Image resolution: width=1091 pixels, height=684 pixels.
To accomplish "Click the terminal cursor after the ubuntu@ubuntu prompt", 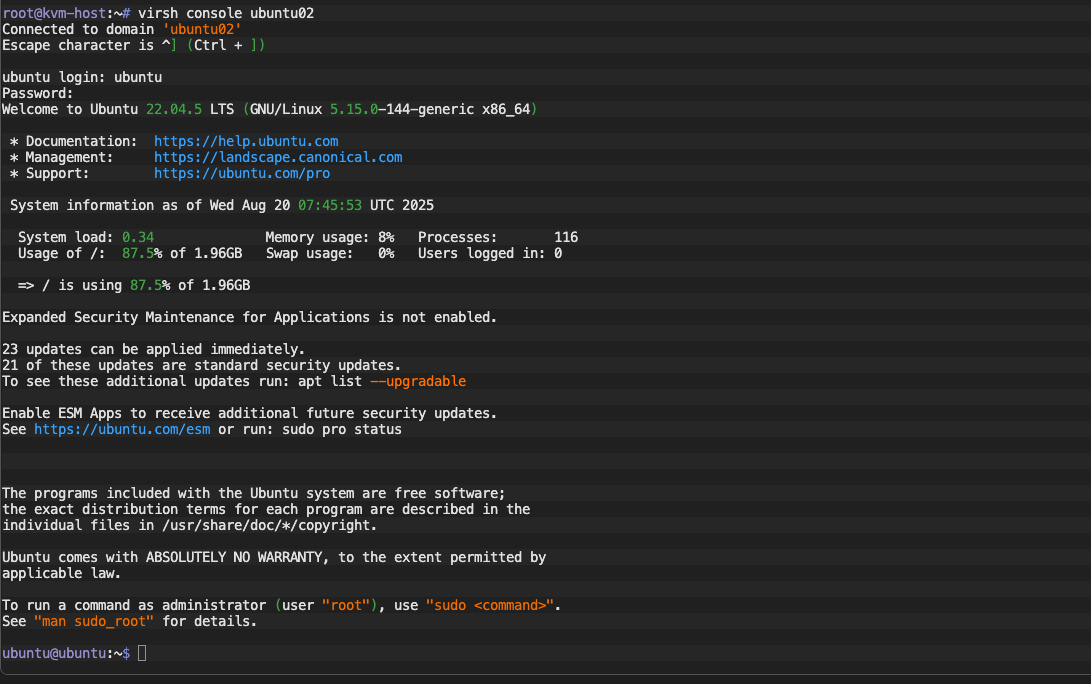I will point(142,653).
